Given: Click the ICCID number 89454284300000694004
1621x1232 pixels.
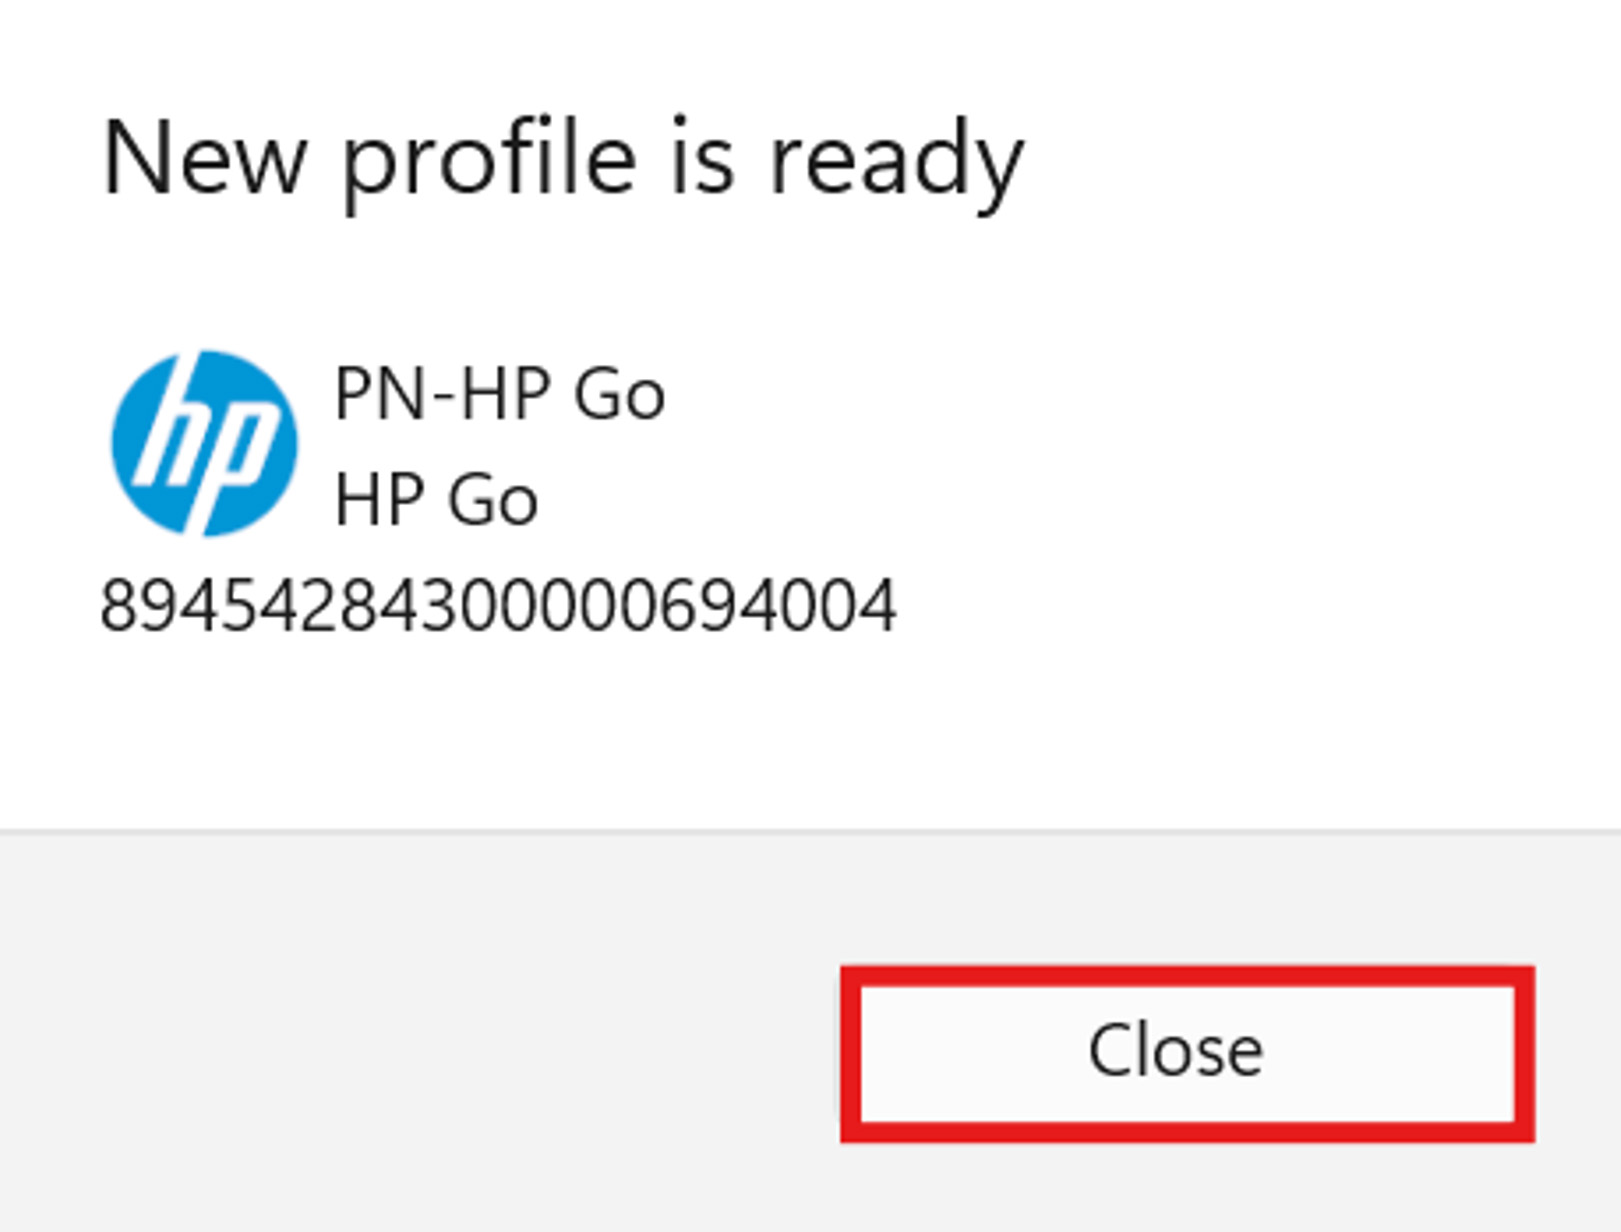Looking at the screenshot, I should pyautogui.click(x=498, y=606).
